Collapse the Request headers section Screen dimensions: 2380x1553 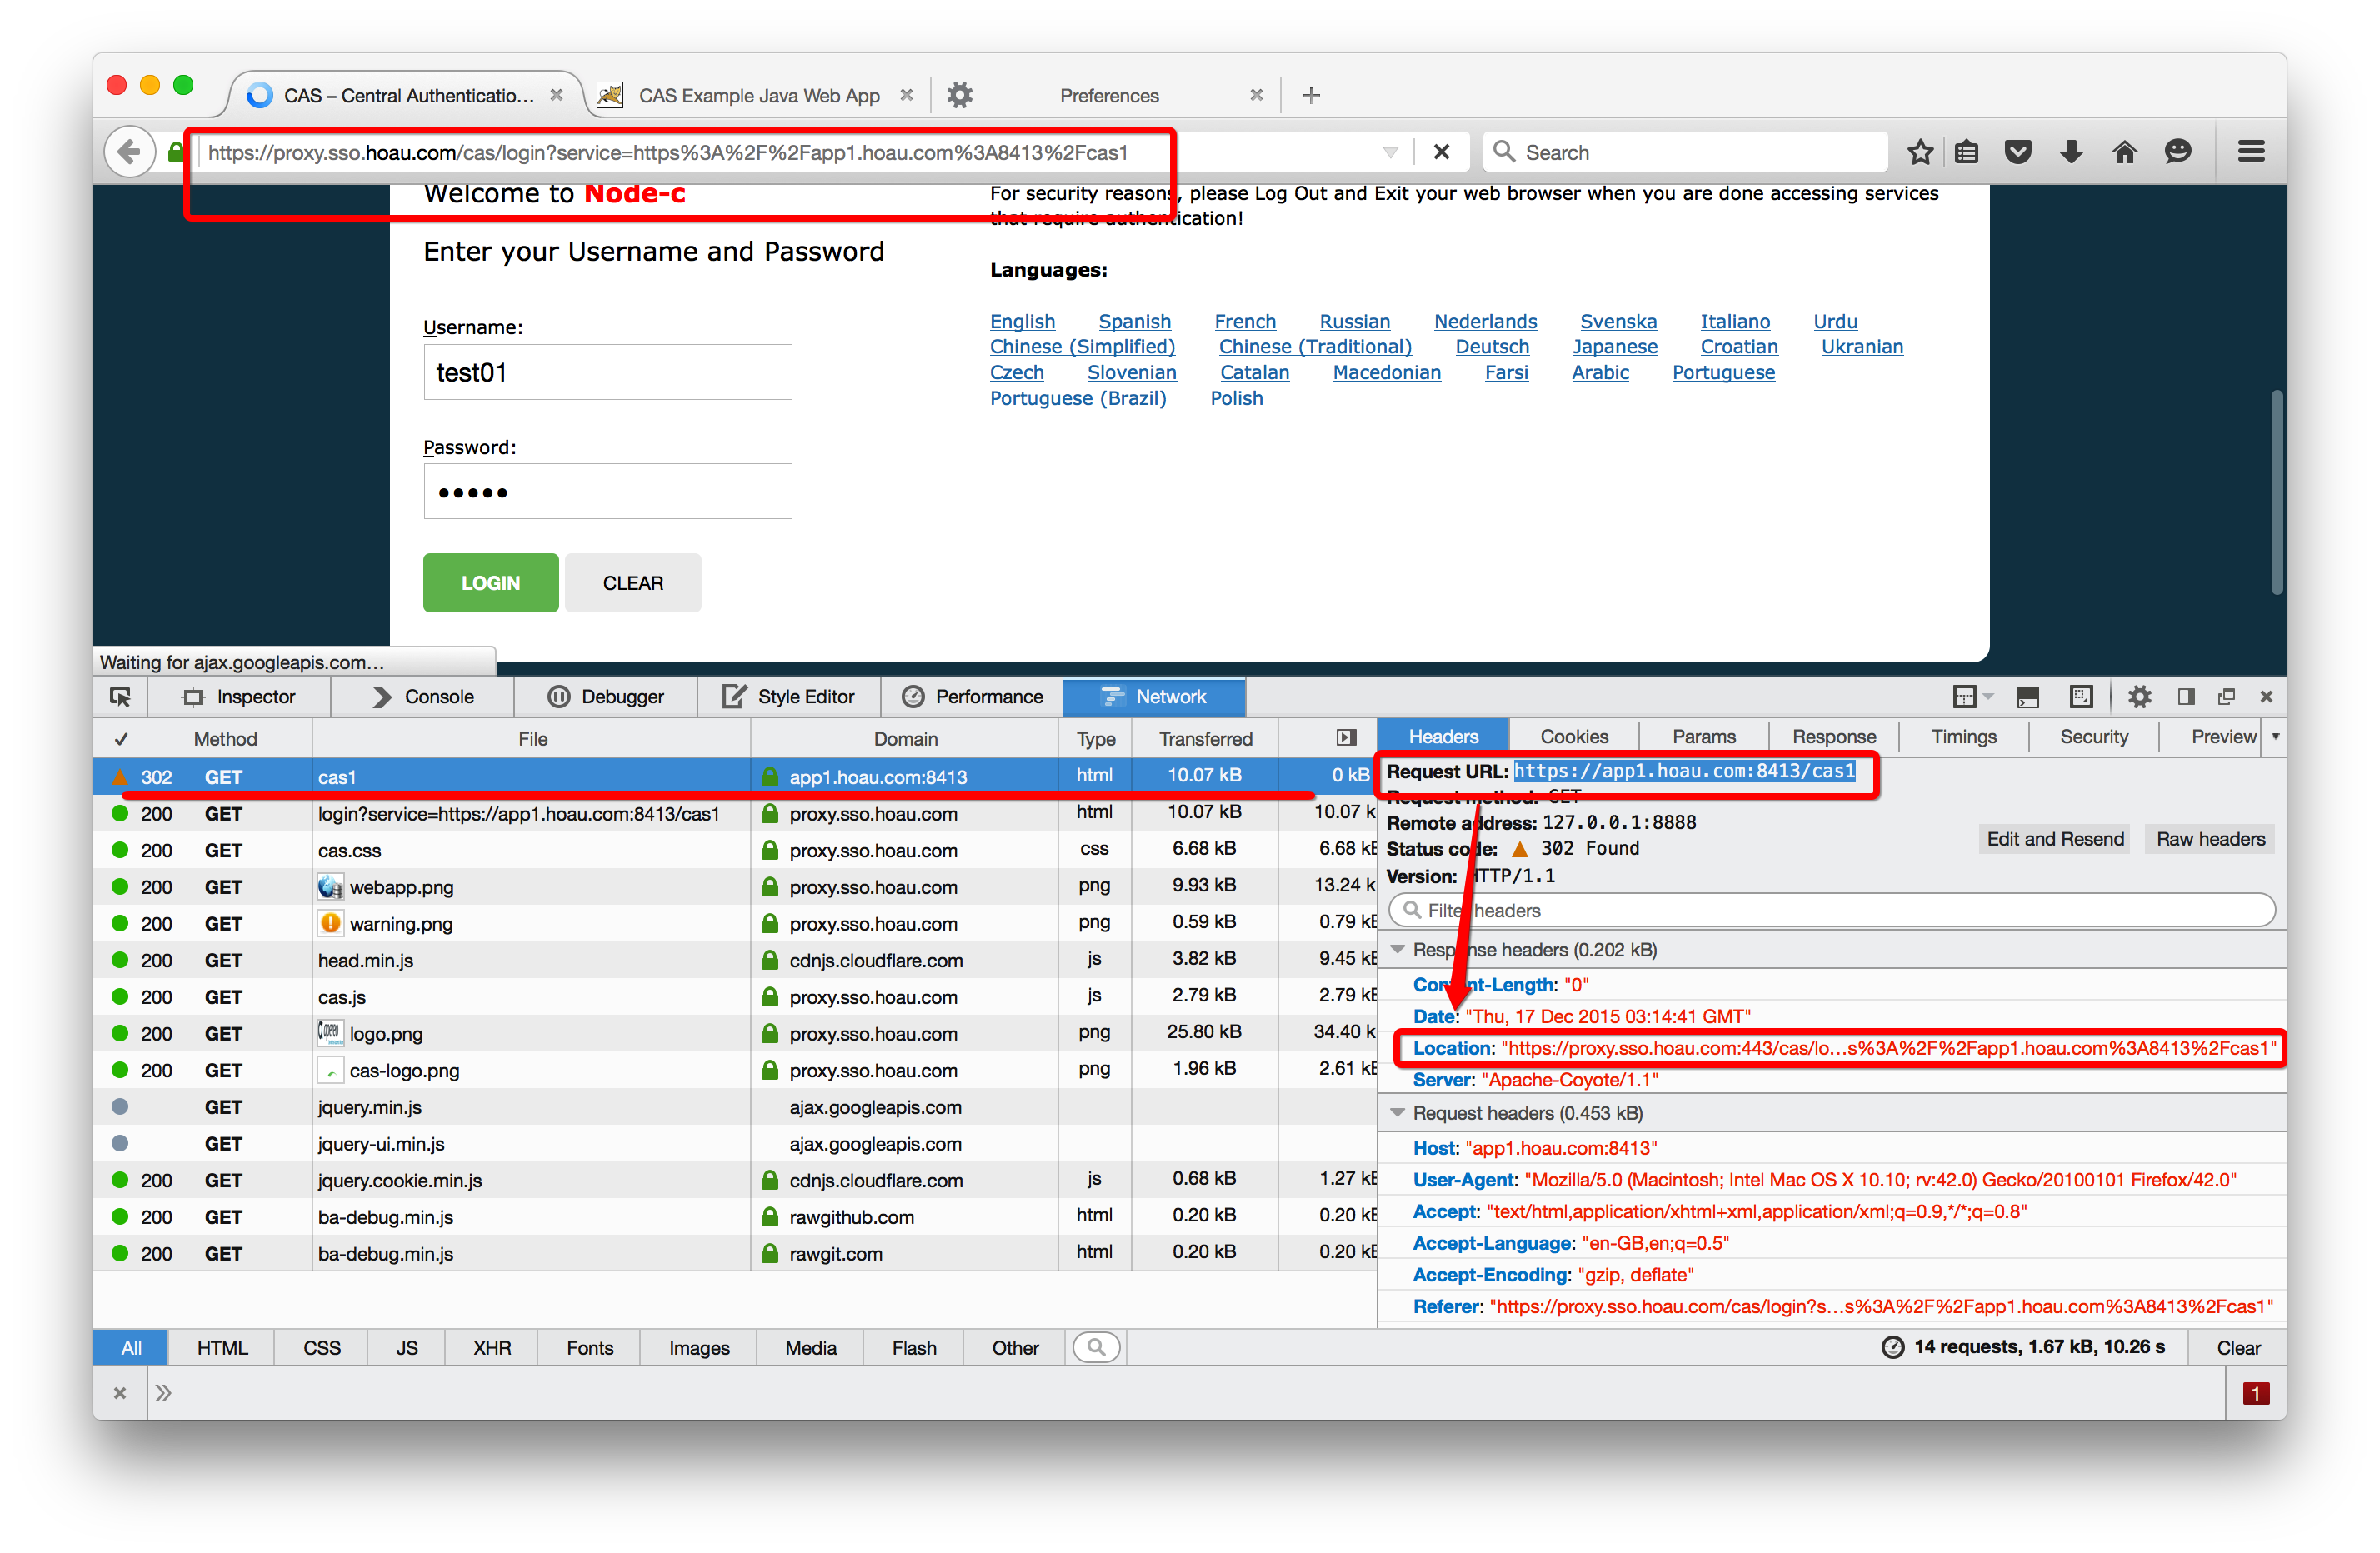click(1398, 1113)
